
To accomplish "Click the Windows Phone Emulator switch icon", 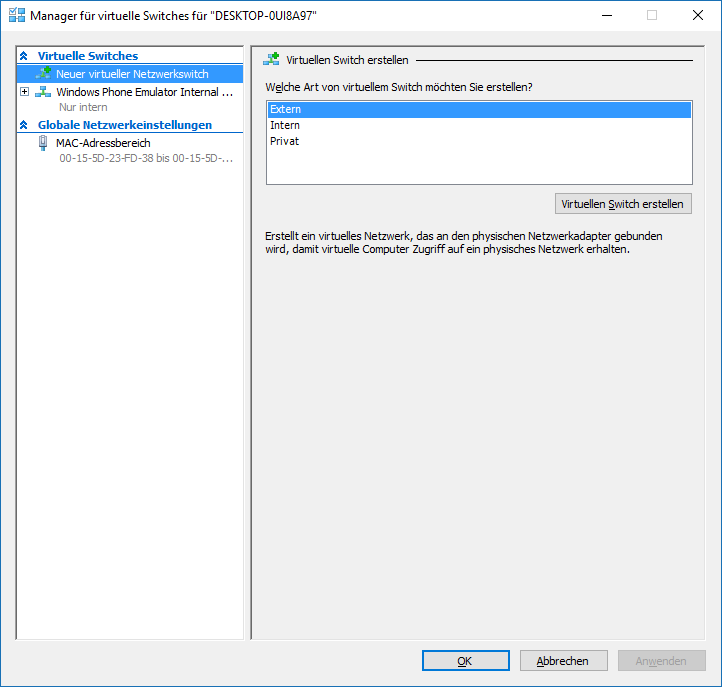I will [x=43, y=92].
